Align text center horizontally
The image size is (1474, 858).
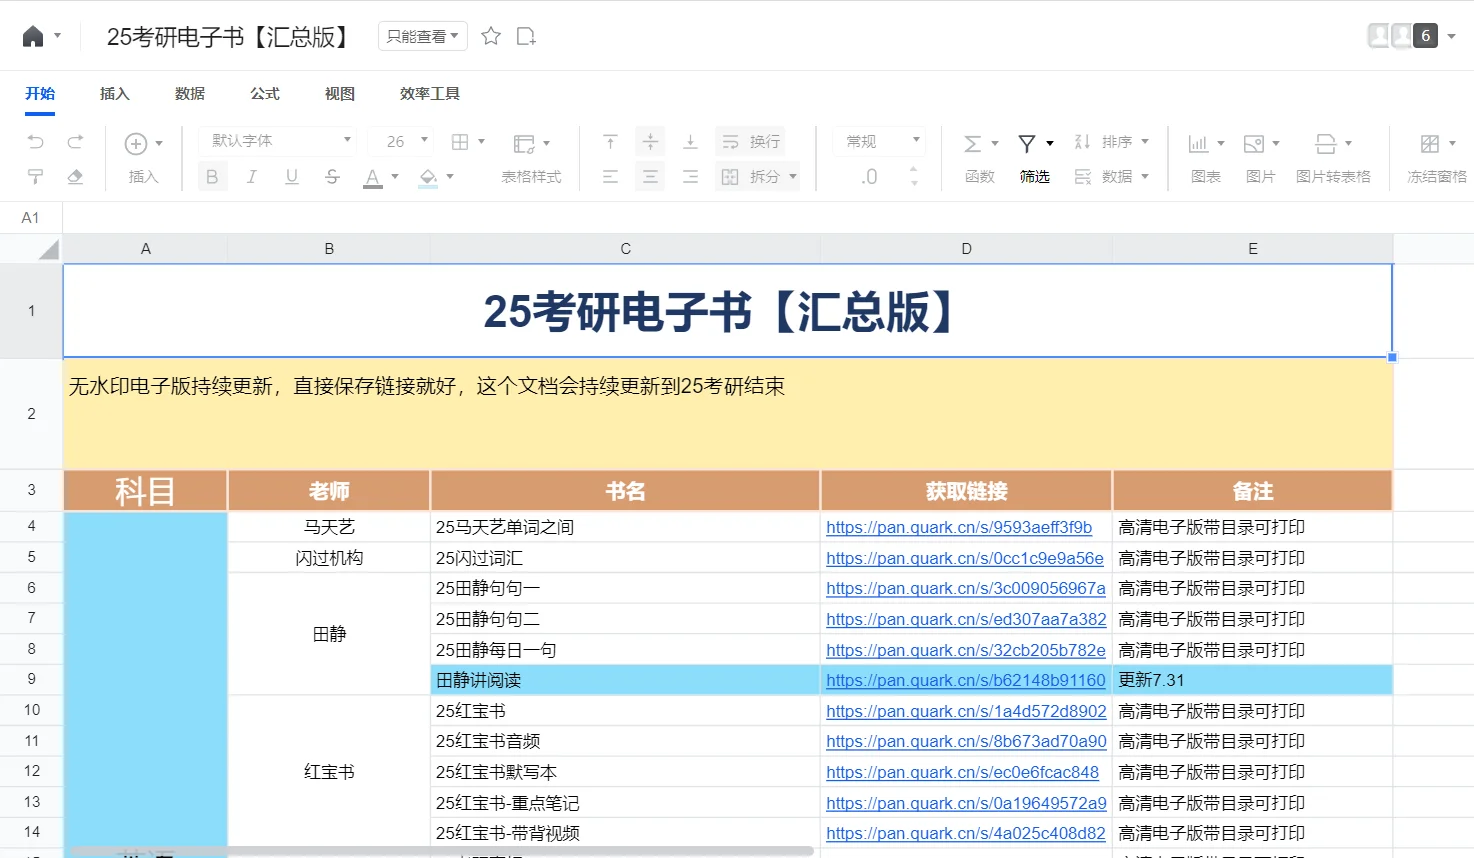coord(650,177)
